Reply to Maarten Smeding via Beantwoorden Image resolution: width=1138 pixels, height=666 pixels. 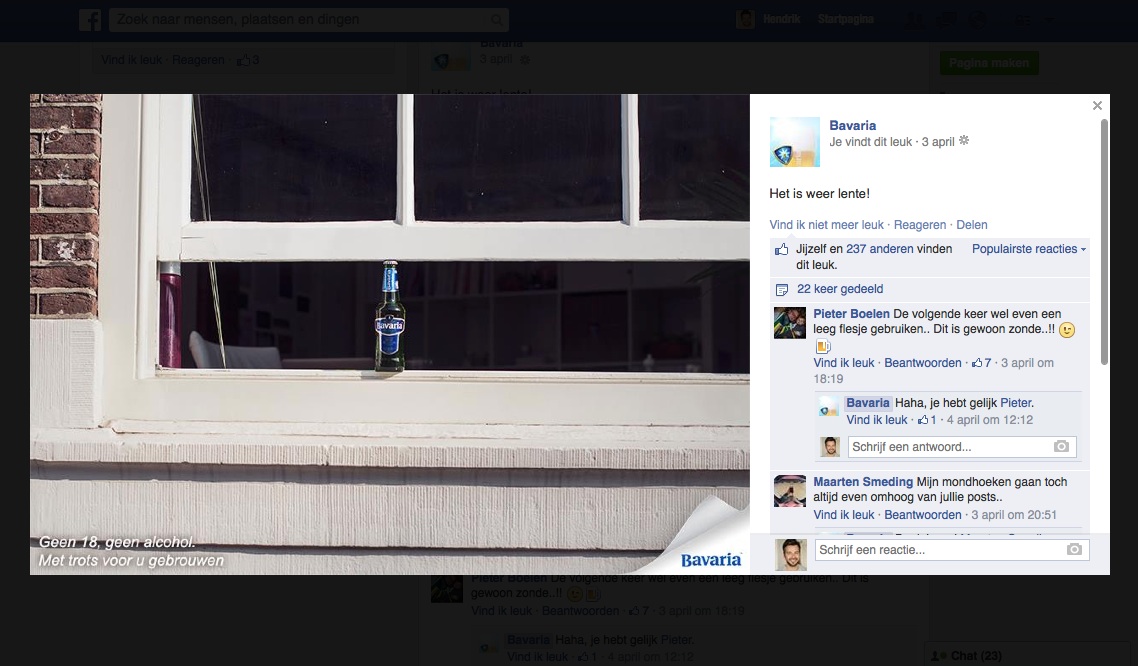tap(922, 515)
